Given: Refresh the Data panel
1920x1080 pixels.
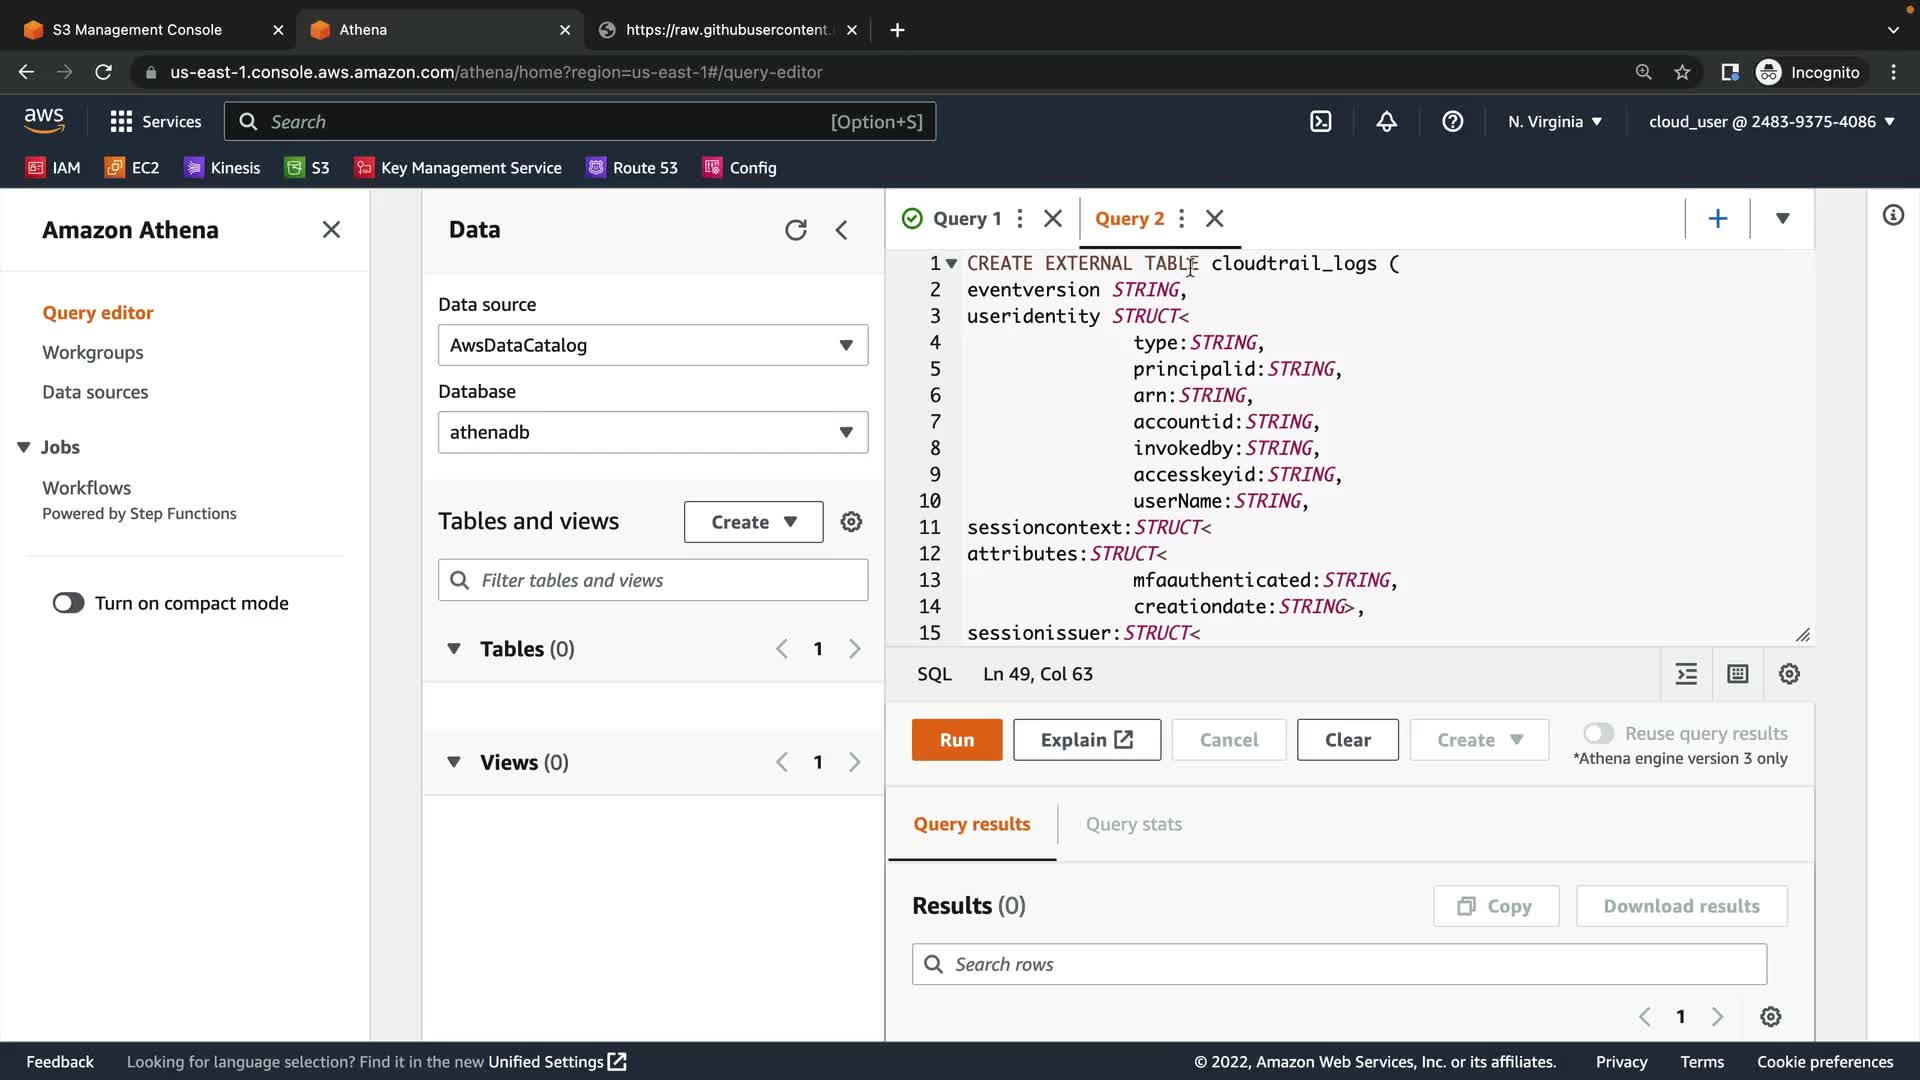Looking at the screenshot, I should (x=795, y=230).
